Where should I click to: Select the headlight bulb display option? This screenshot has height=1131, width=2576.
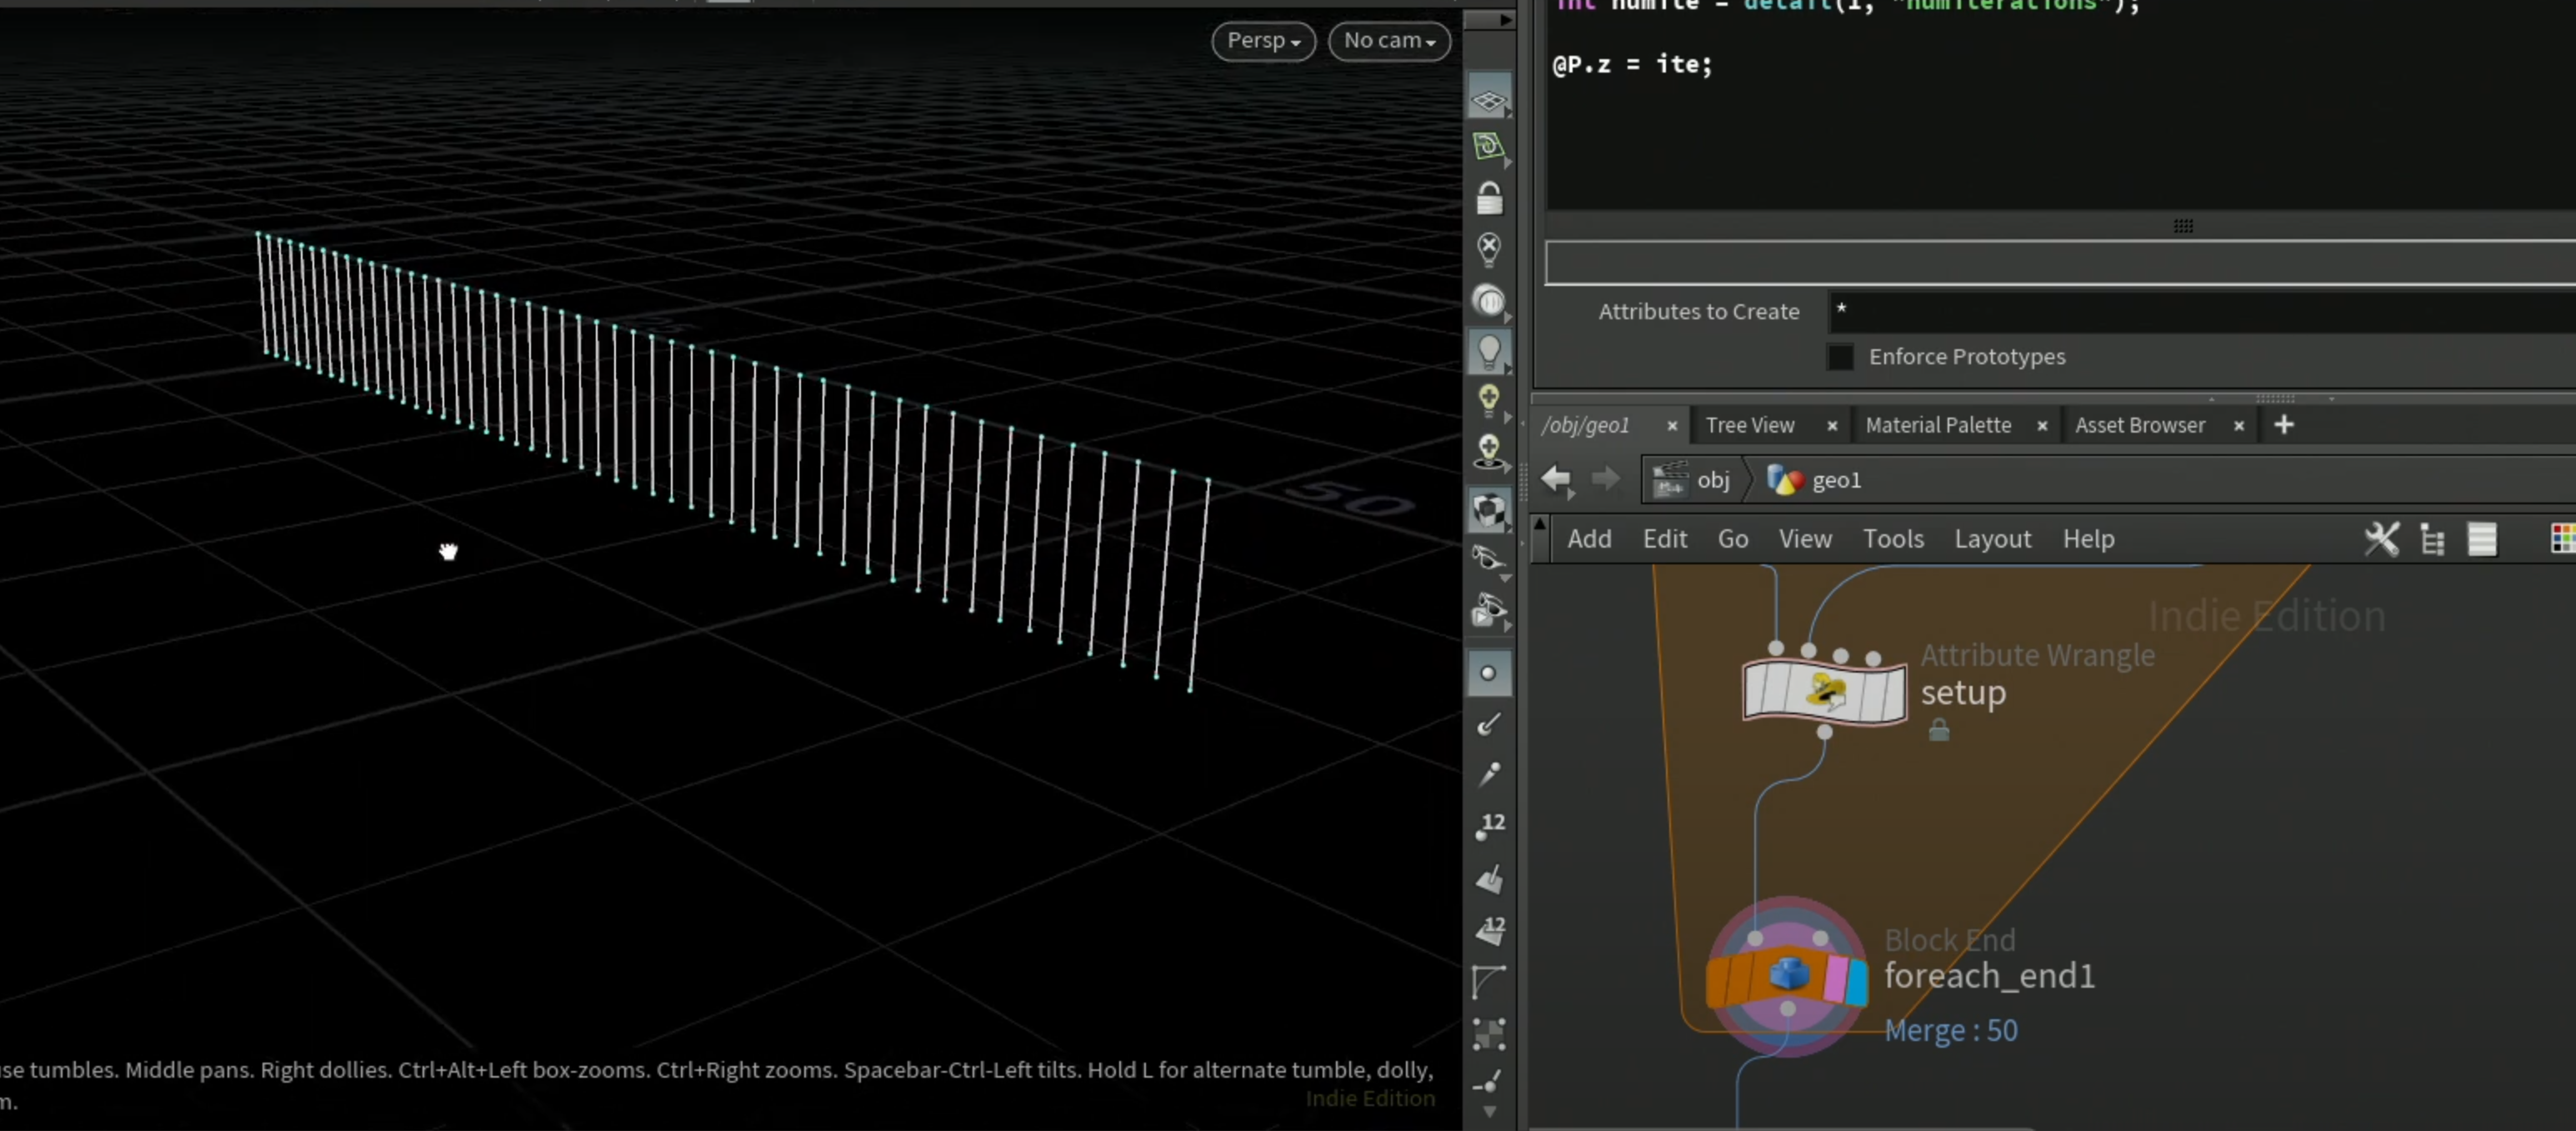1489,352
